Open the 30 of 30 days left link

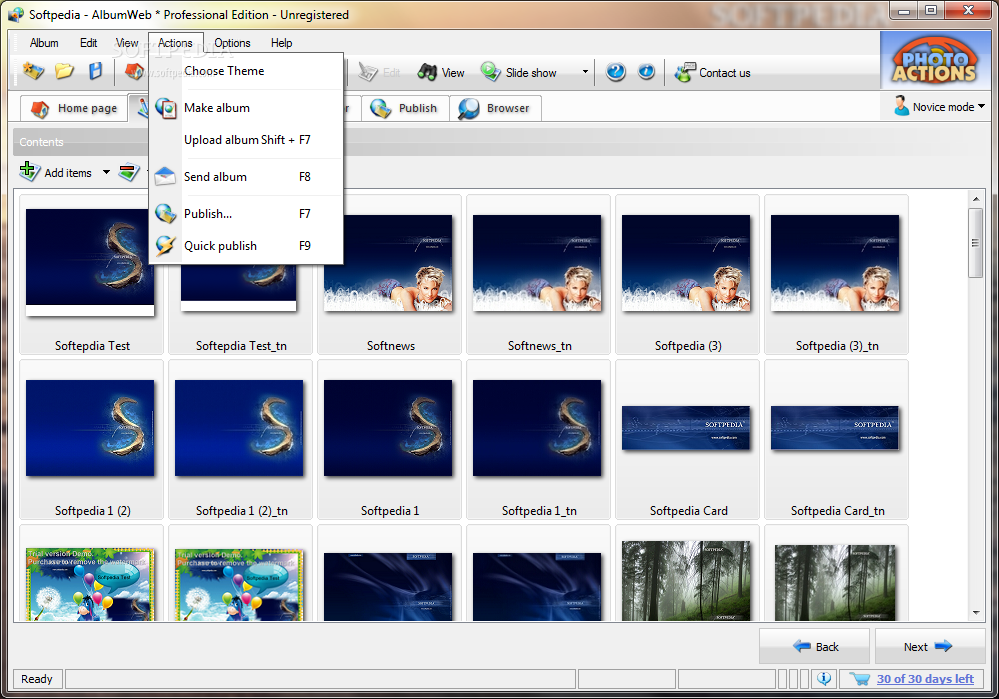(925, 679)
